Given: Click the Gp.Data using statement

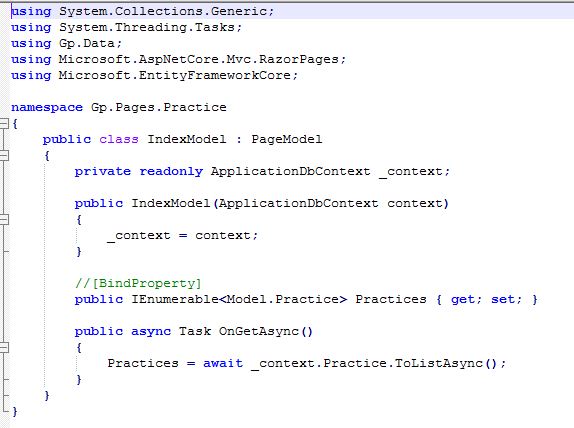Looking at the screenshot, I should (x=66, y=44).
